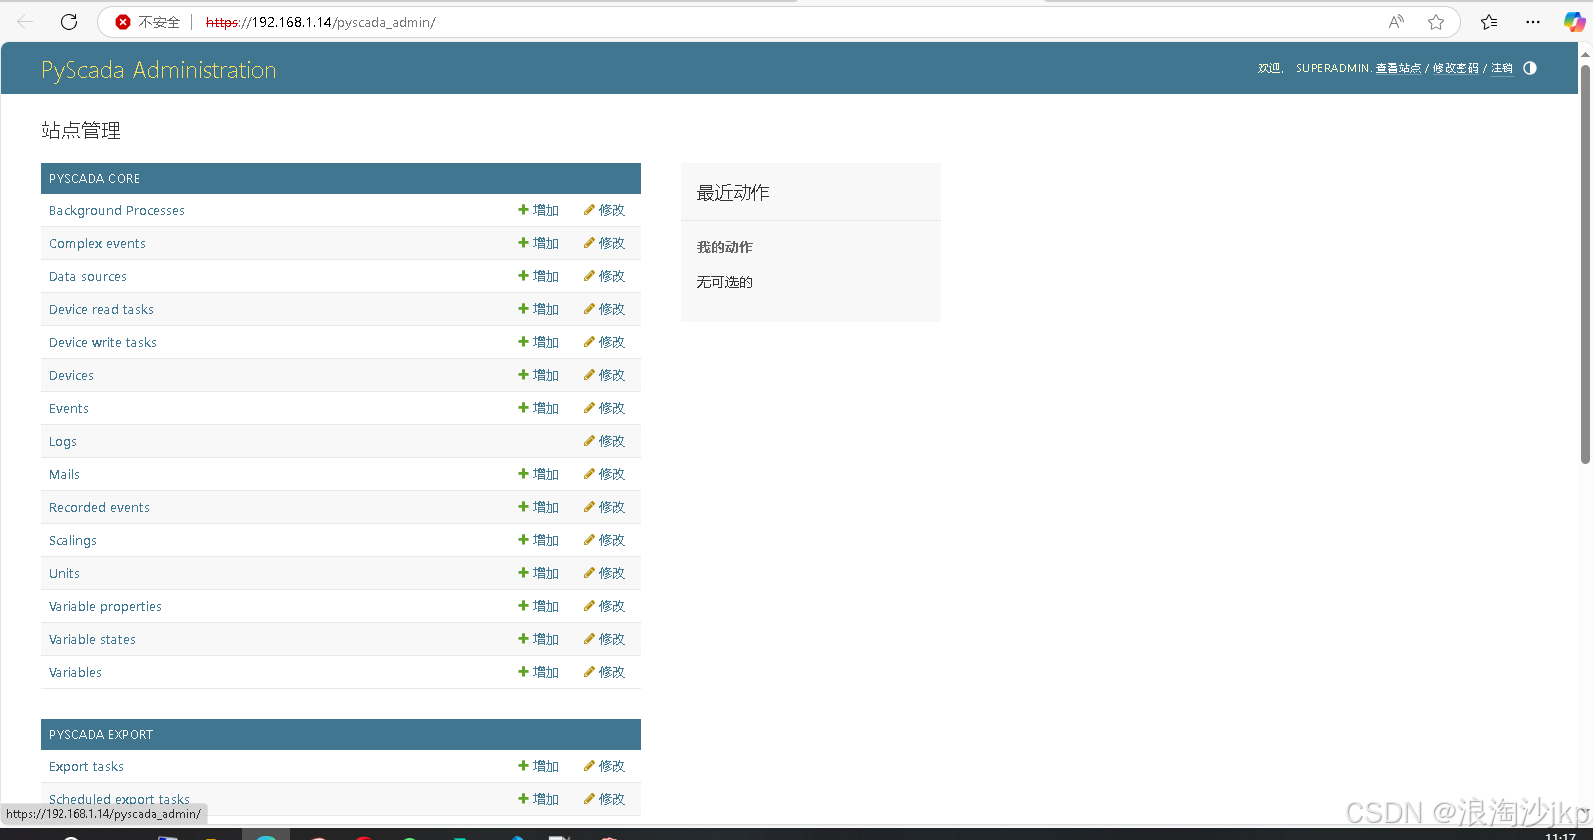Open the Copilot icon in the browser
The image size is (1593, 840).
click(1574, 22)
